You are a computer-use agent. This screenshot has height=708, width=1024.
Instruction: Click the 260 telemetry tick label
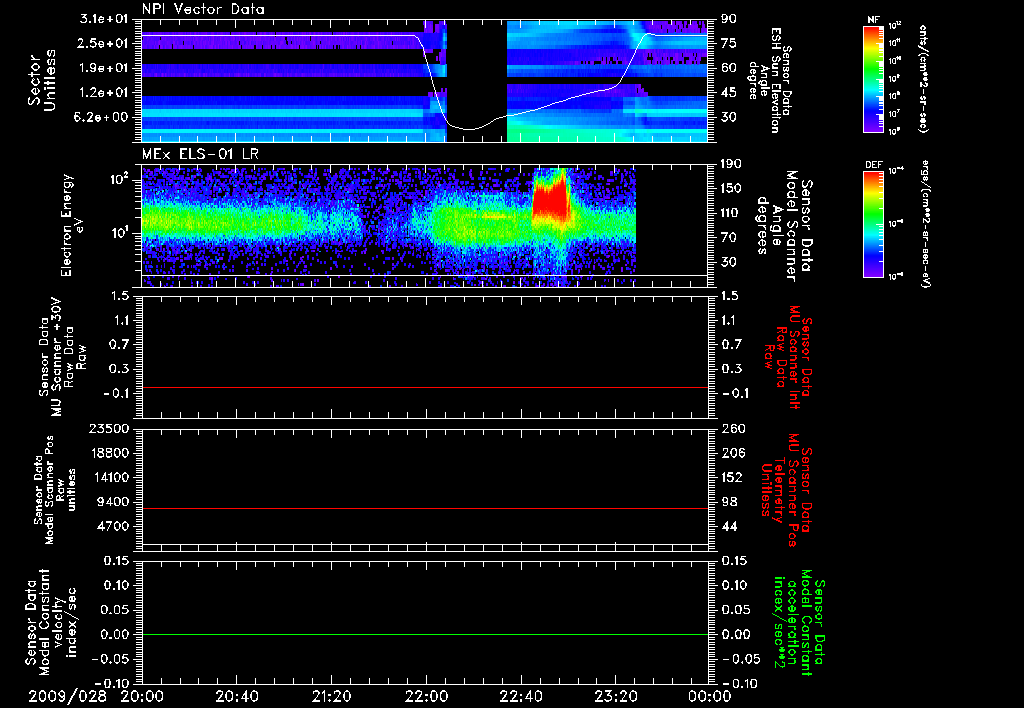pos(732,428)
